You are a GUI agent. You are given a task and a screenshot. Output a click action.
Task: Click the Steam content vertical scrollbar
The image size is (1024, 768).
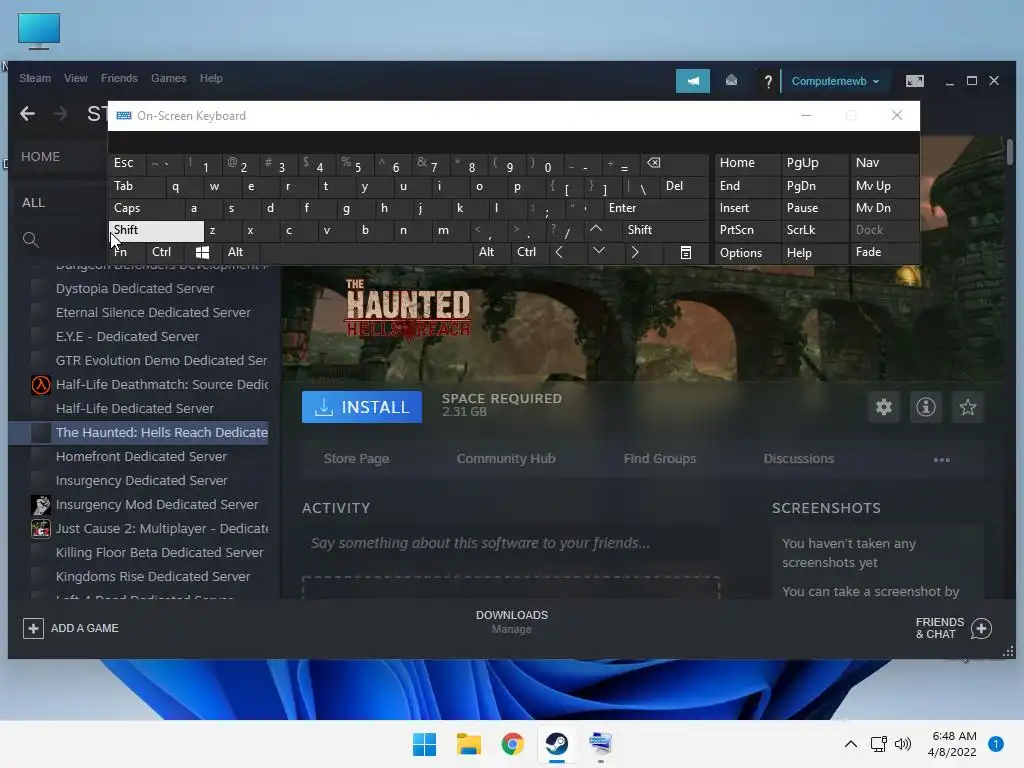(x=1010, y=152)
